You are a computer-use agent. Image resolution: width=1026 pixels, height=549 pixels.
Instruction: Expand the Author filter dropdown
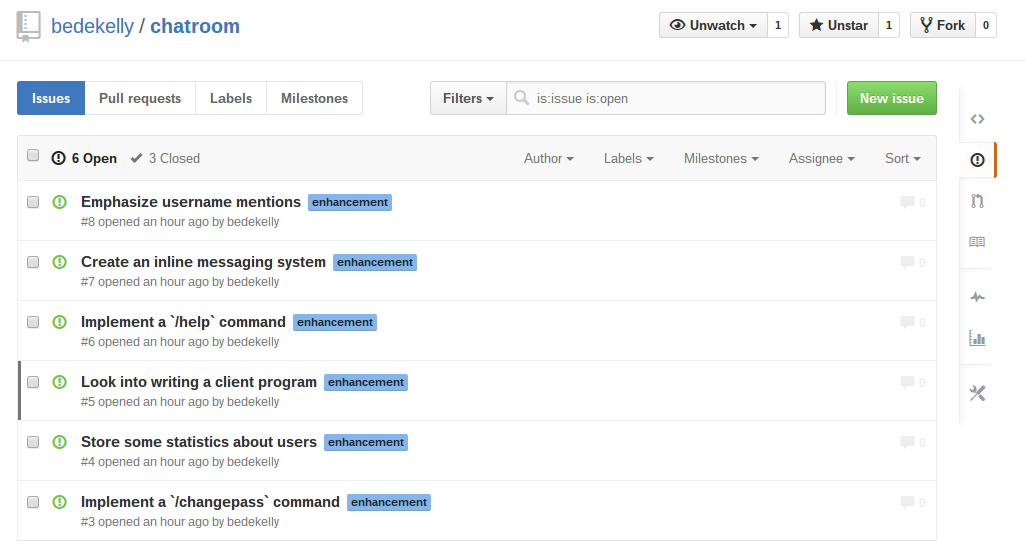(x=548, y=158)
